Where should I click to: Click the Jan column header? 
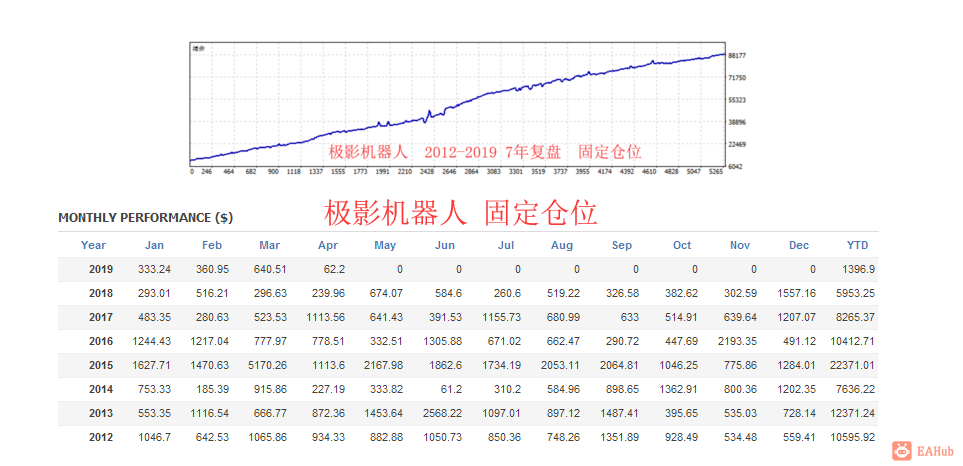[154, 246]
